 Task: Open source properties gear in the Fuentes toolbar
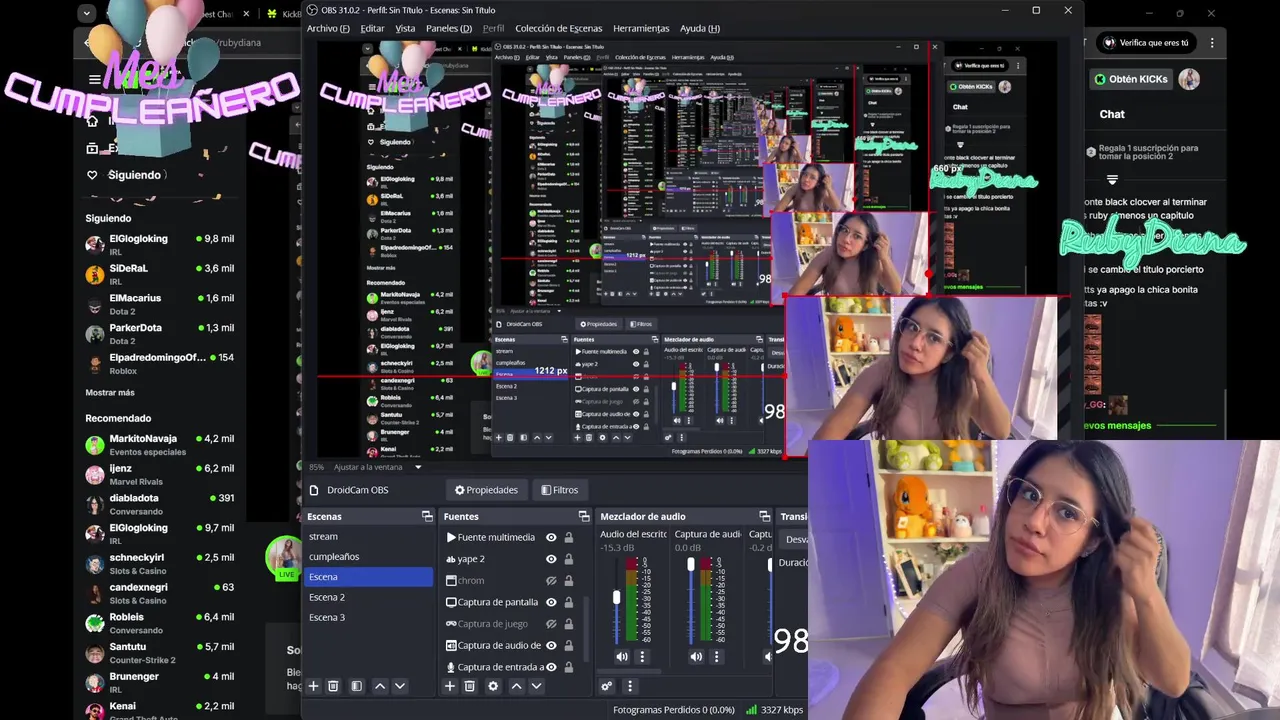click(493, 686)
